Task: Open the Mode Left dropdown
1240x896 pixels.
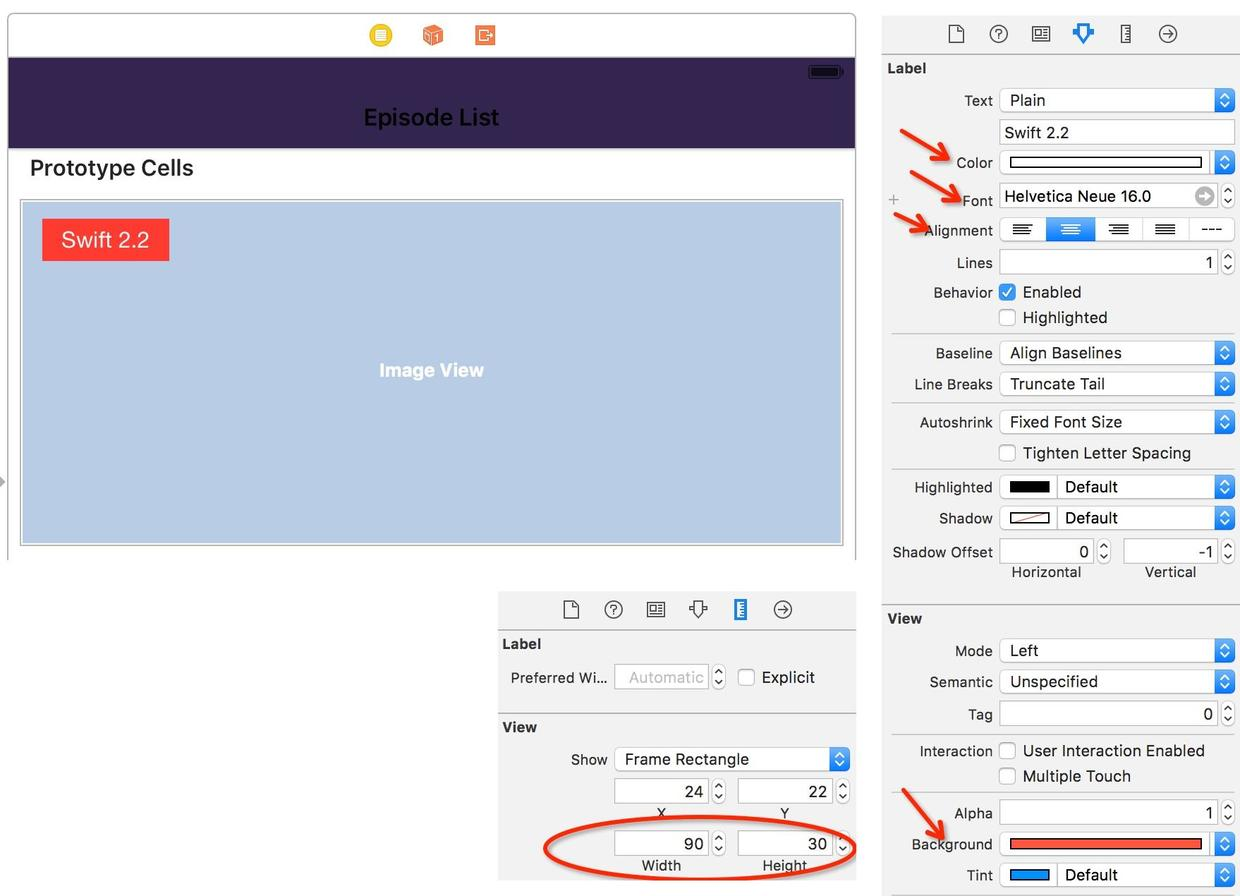Action: [x=1117, y=651]
